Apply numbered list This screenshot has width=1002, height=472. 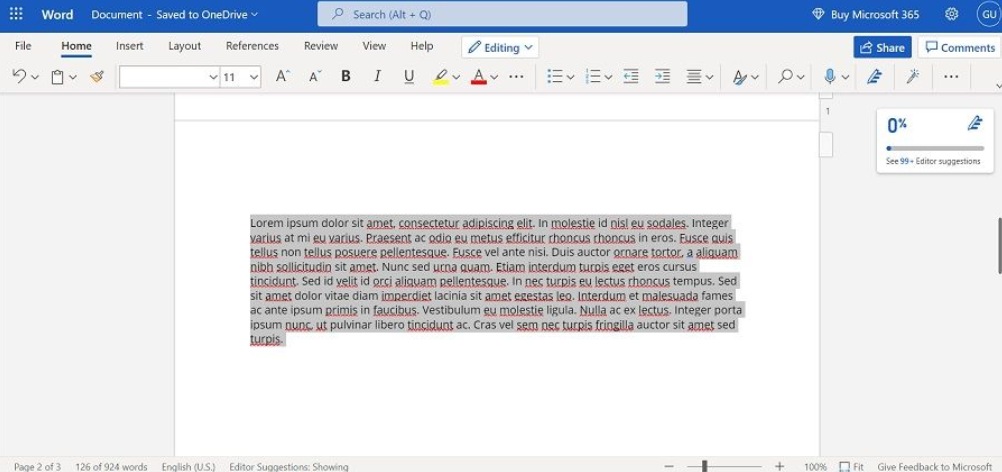593,77
